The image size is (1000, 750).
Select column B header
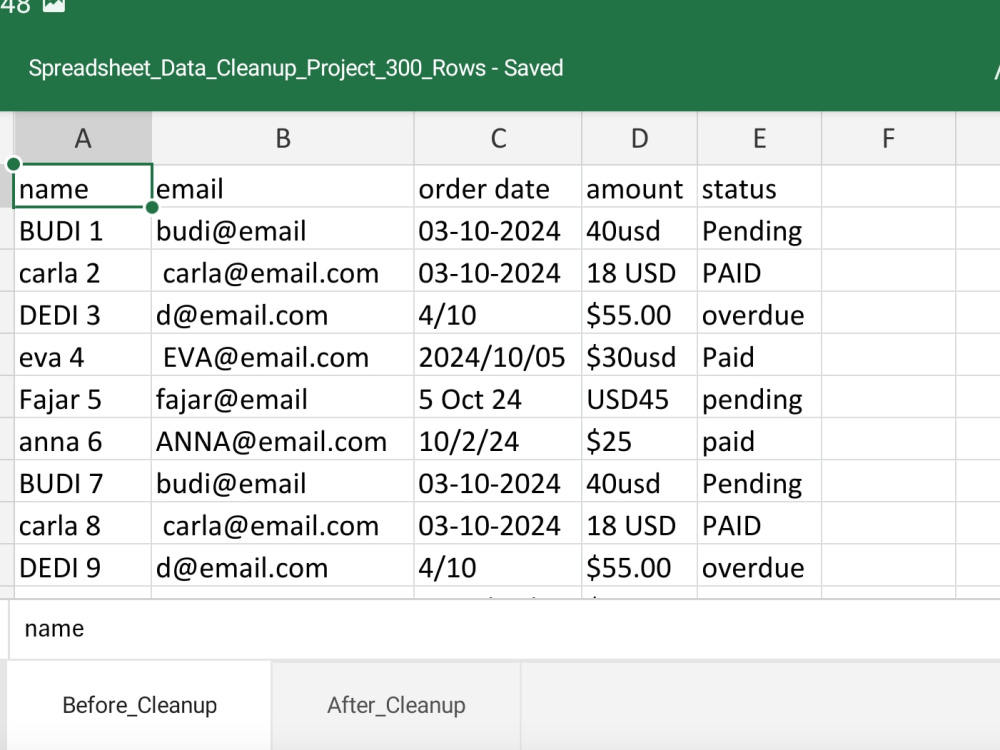[283, 138]
